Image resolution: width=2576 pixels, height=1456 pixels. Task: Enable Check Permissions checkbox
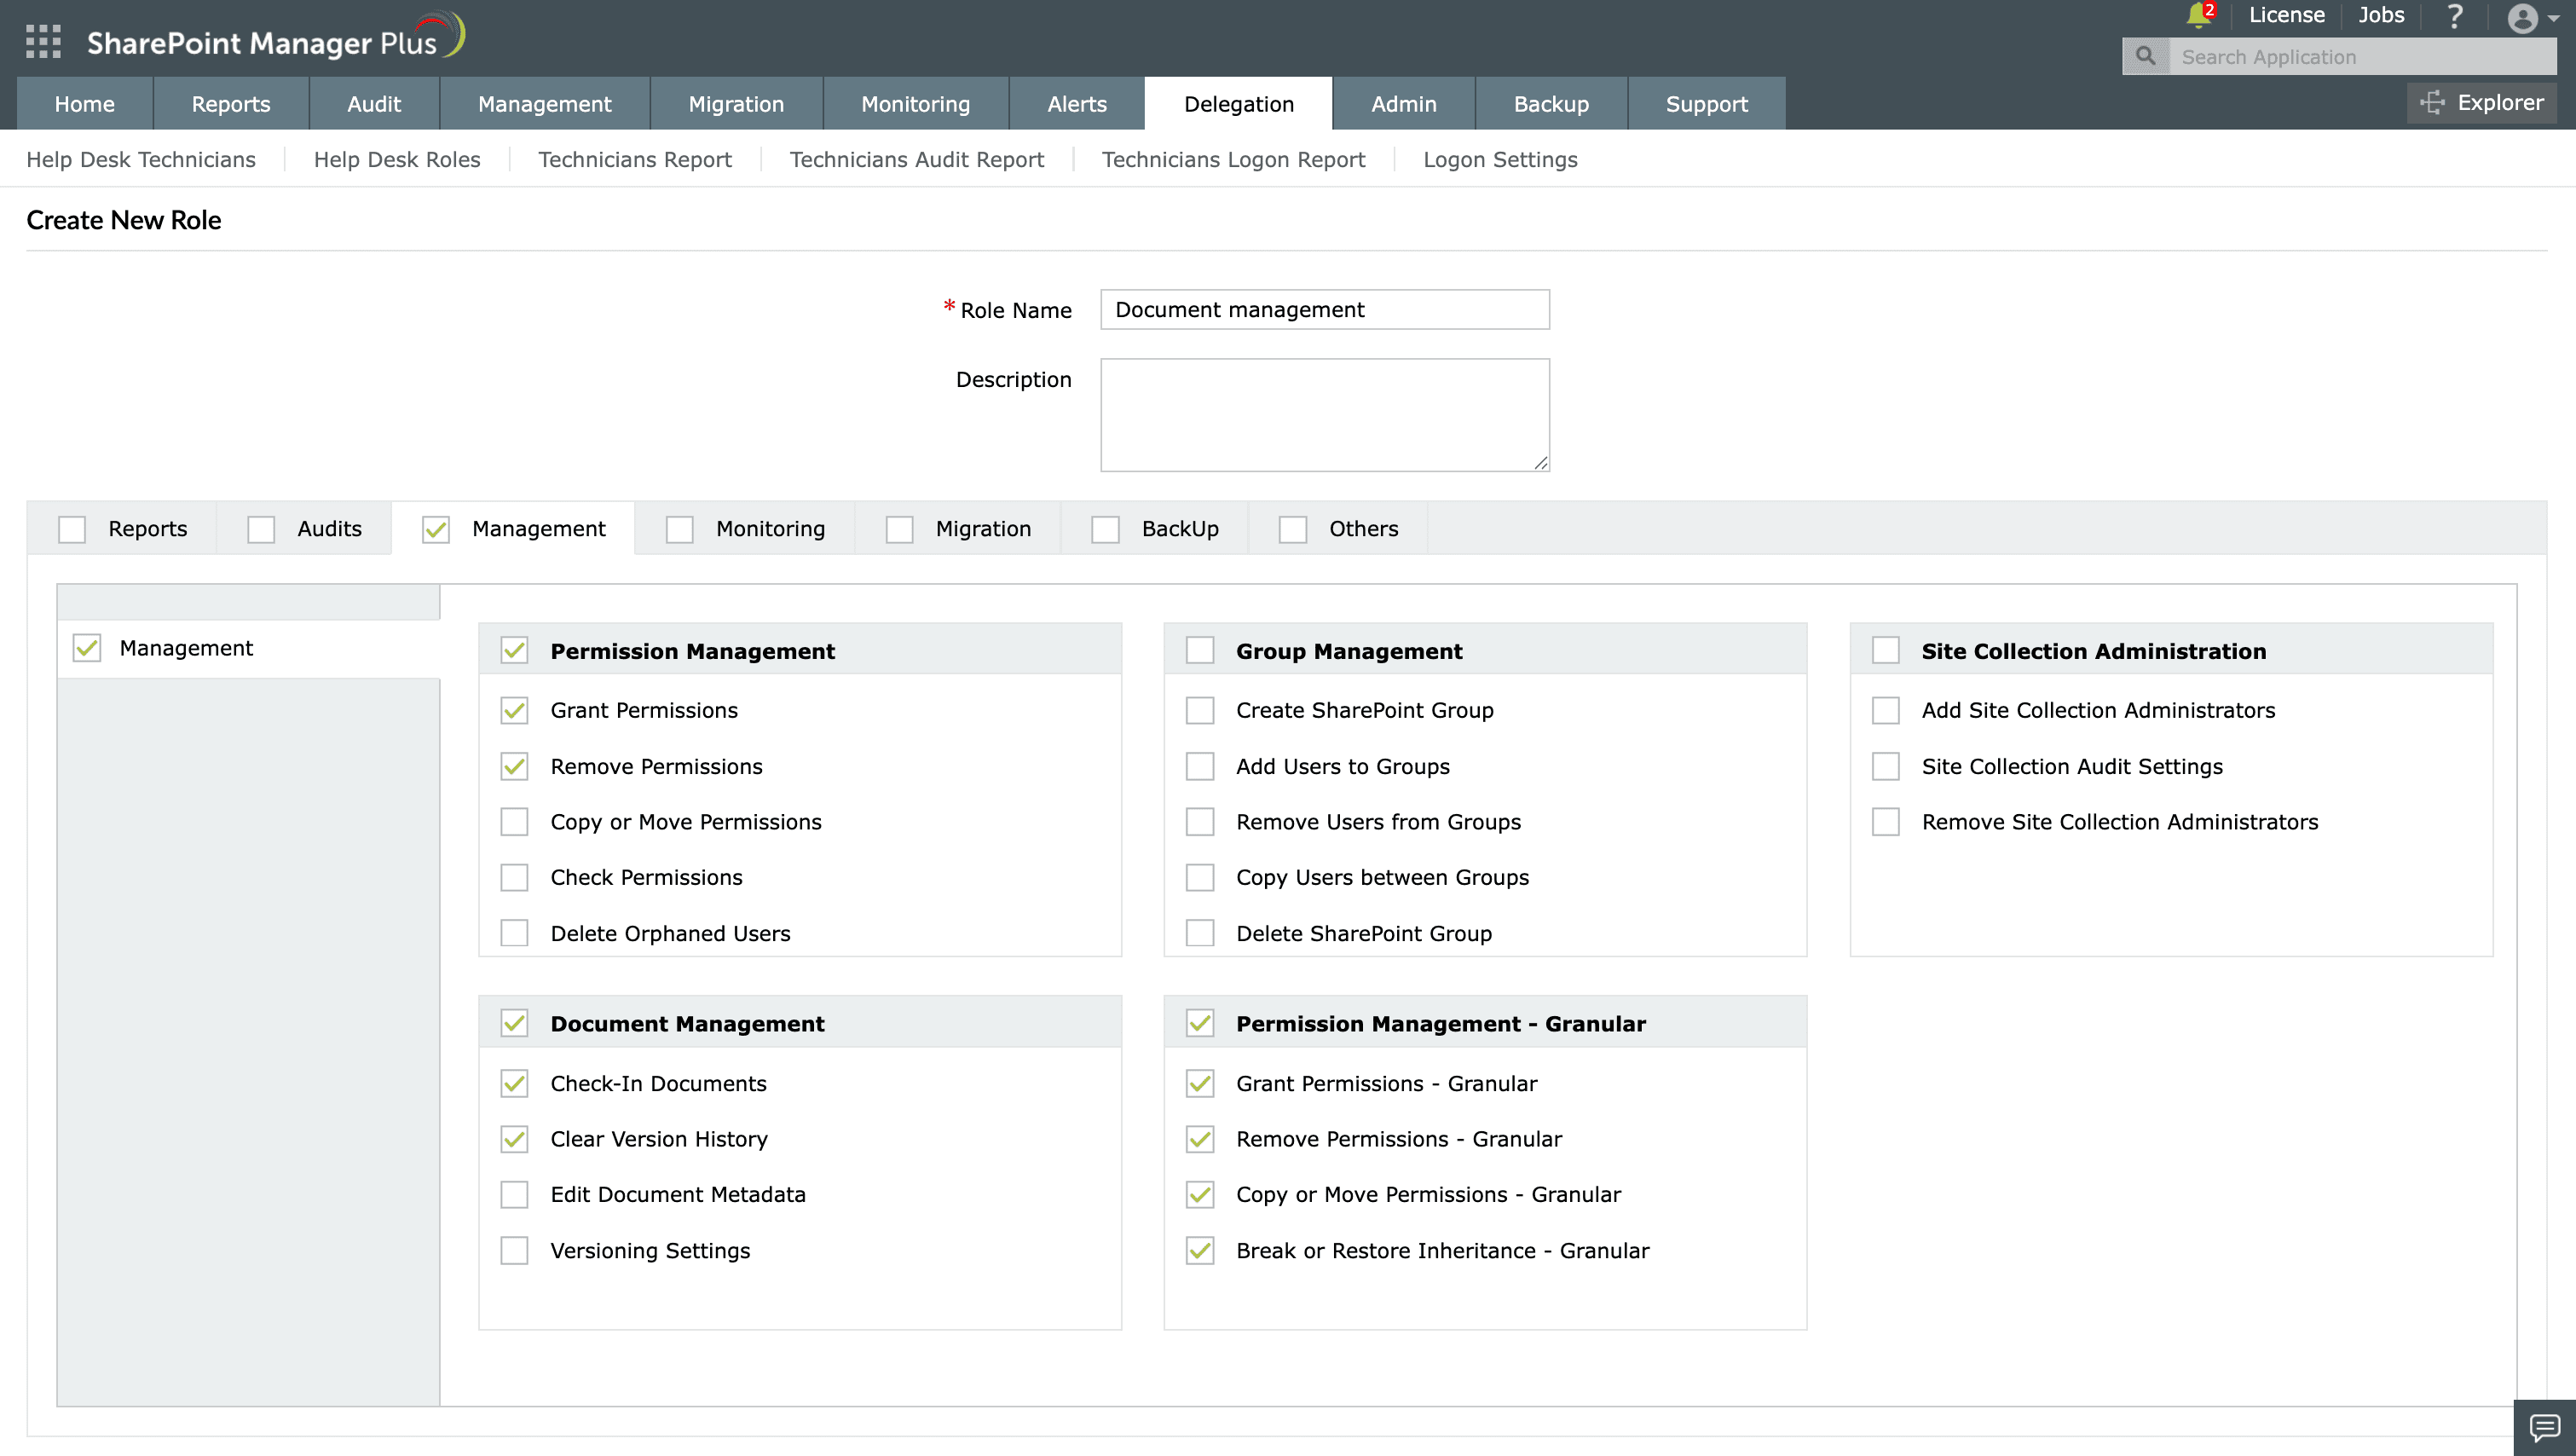[514, 877]
